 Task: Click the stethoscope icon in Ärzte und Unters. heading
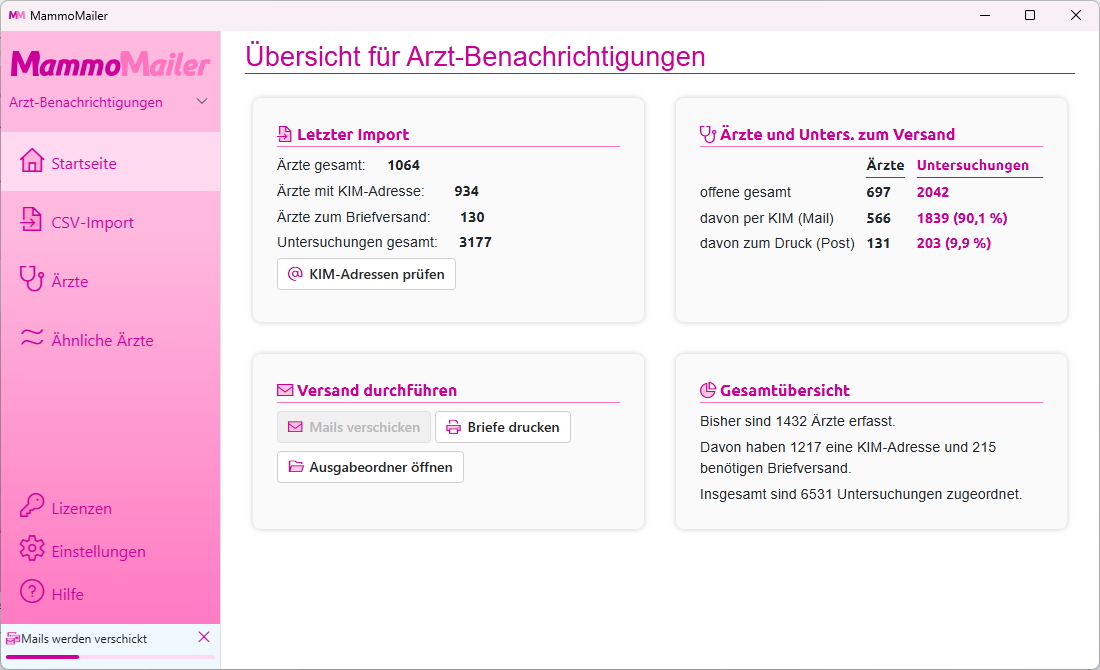pyautogui.click(x=708, y=134)
